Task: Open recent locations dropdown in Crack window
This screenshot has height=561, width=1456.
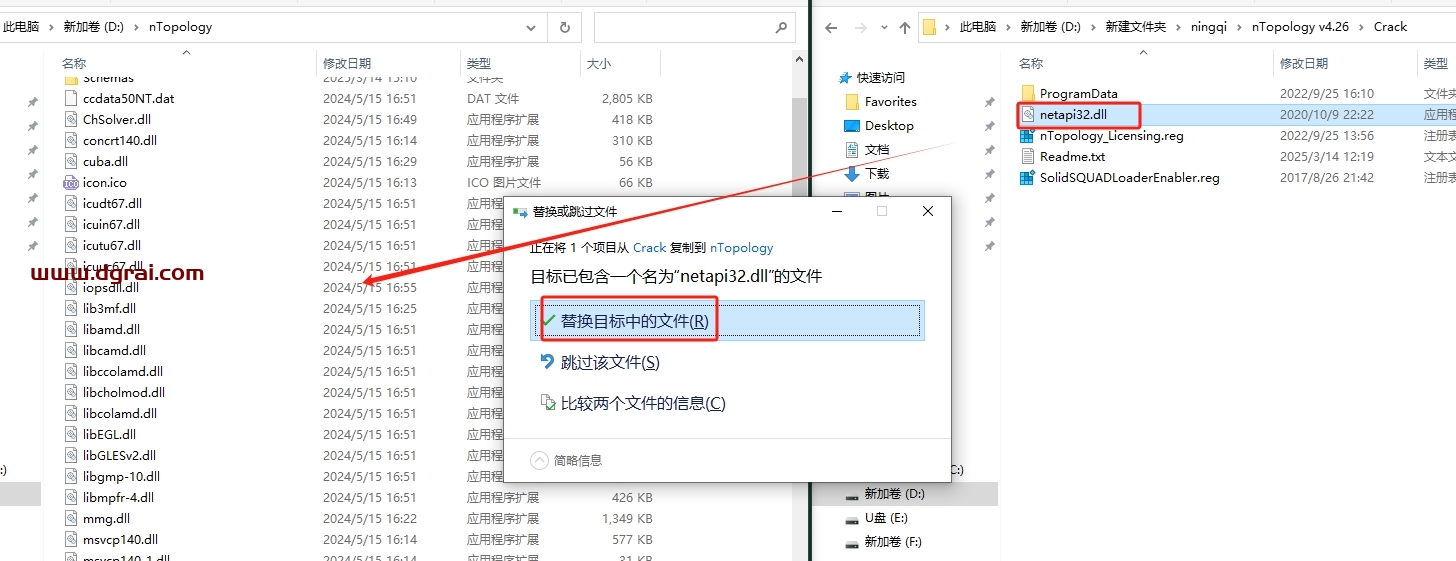Action: (x=883, y=28)
